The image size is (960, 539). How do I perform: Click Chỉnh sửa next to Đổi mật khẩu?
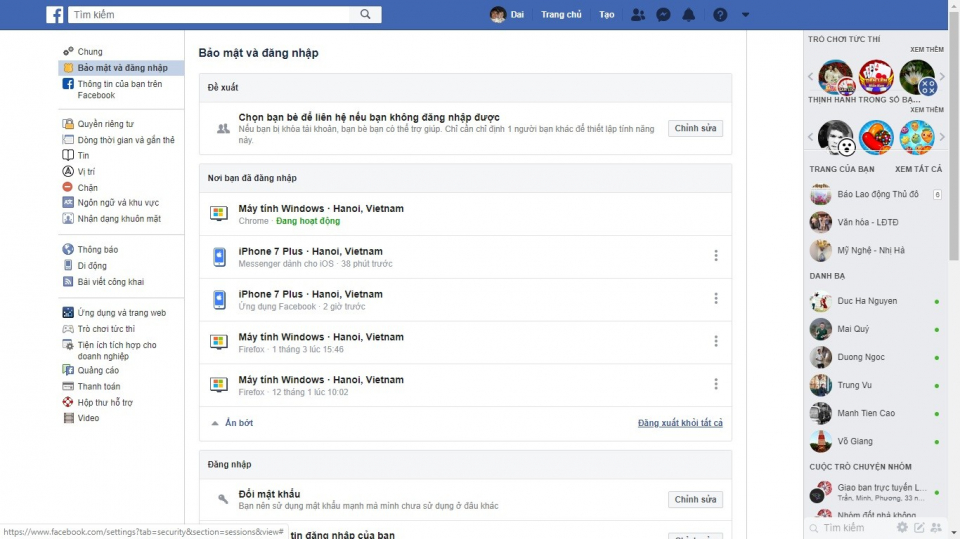(695, 500)
